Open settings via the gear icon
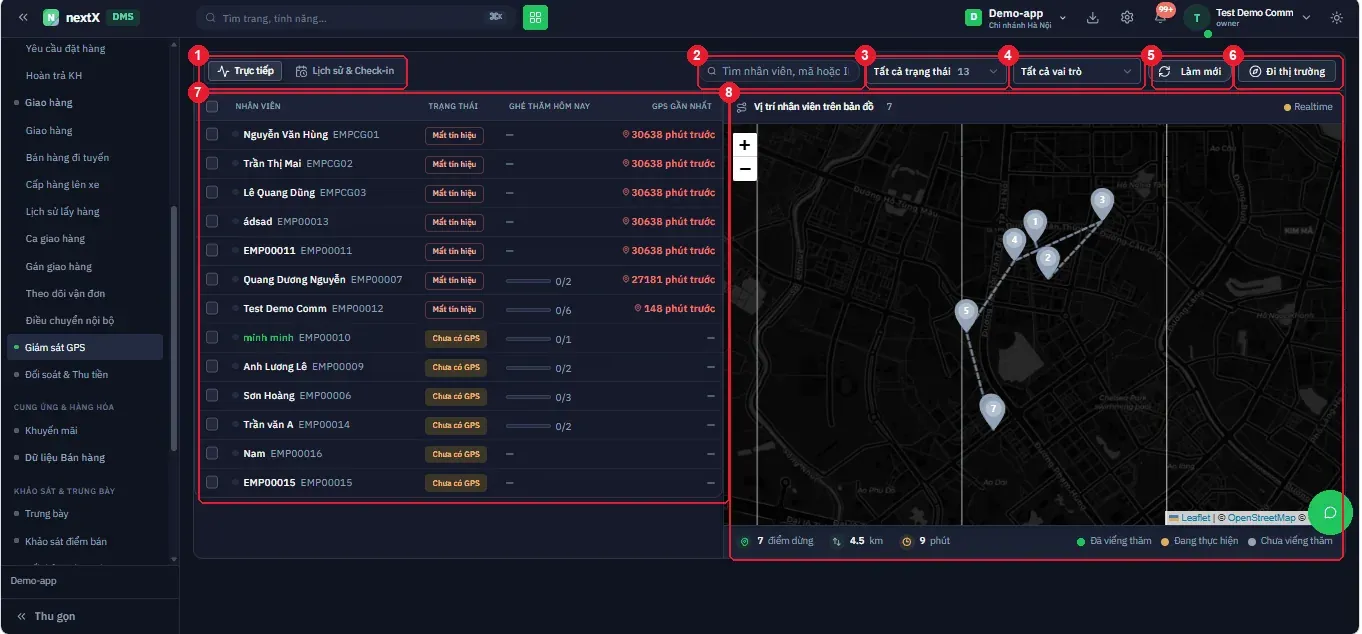 coord(1127,17)
